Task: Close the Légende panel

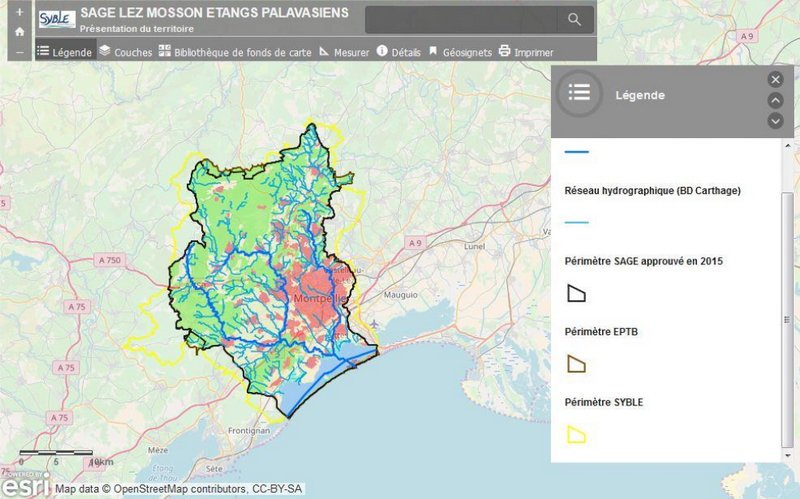Action: point(776,79)
